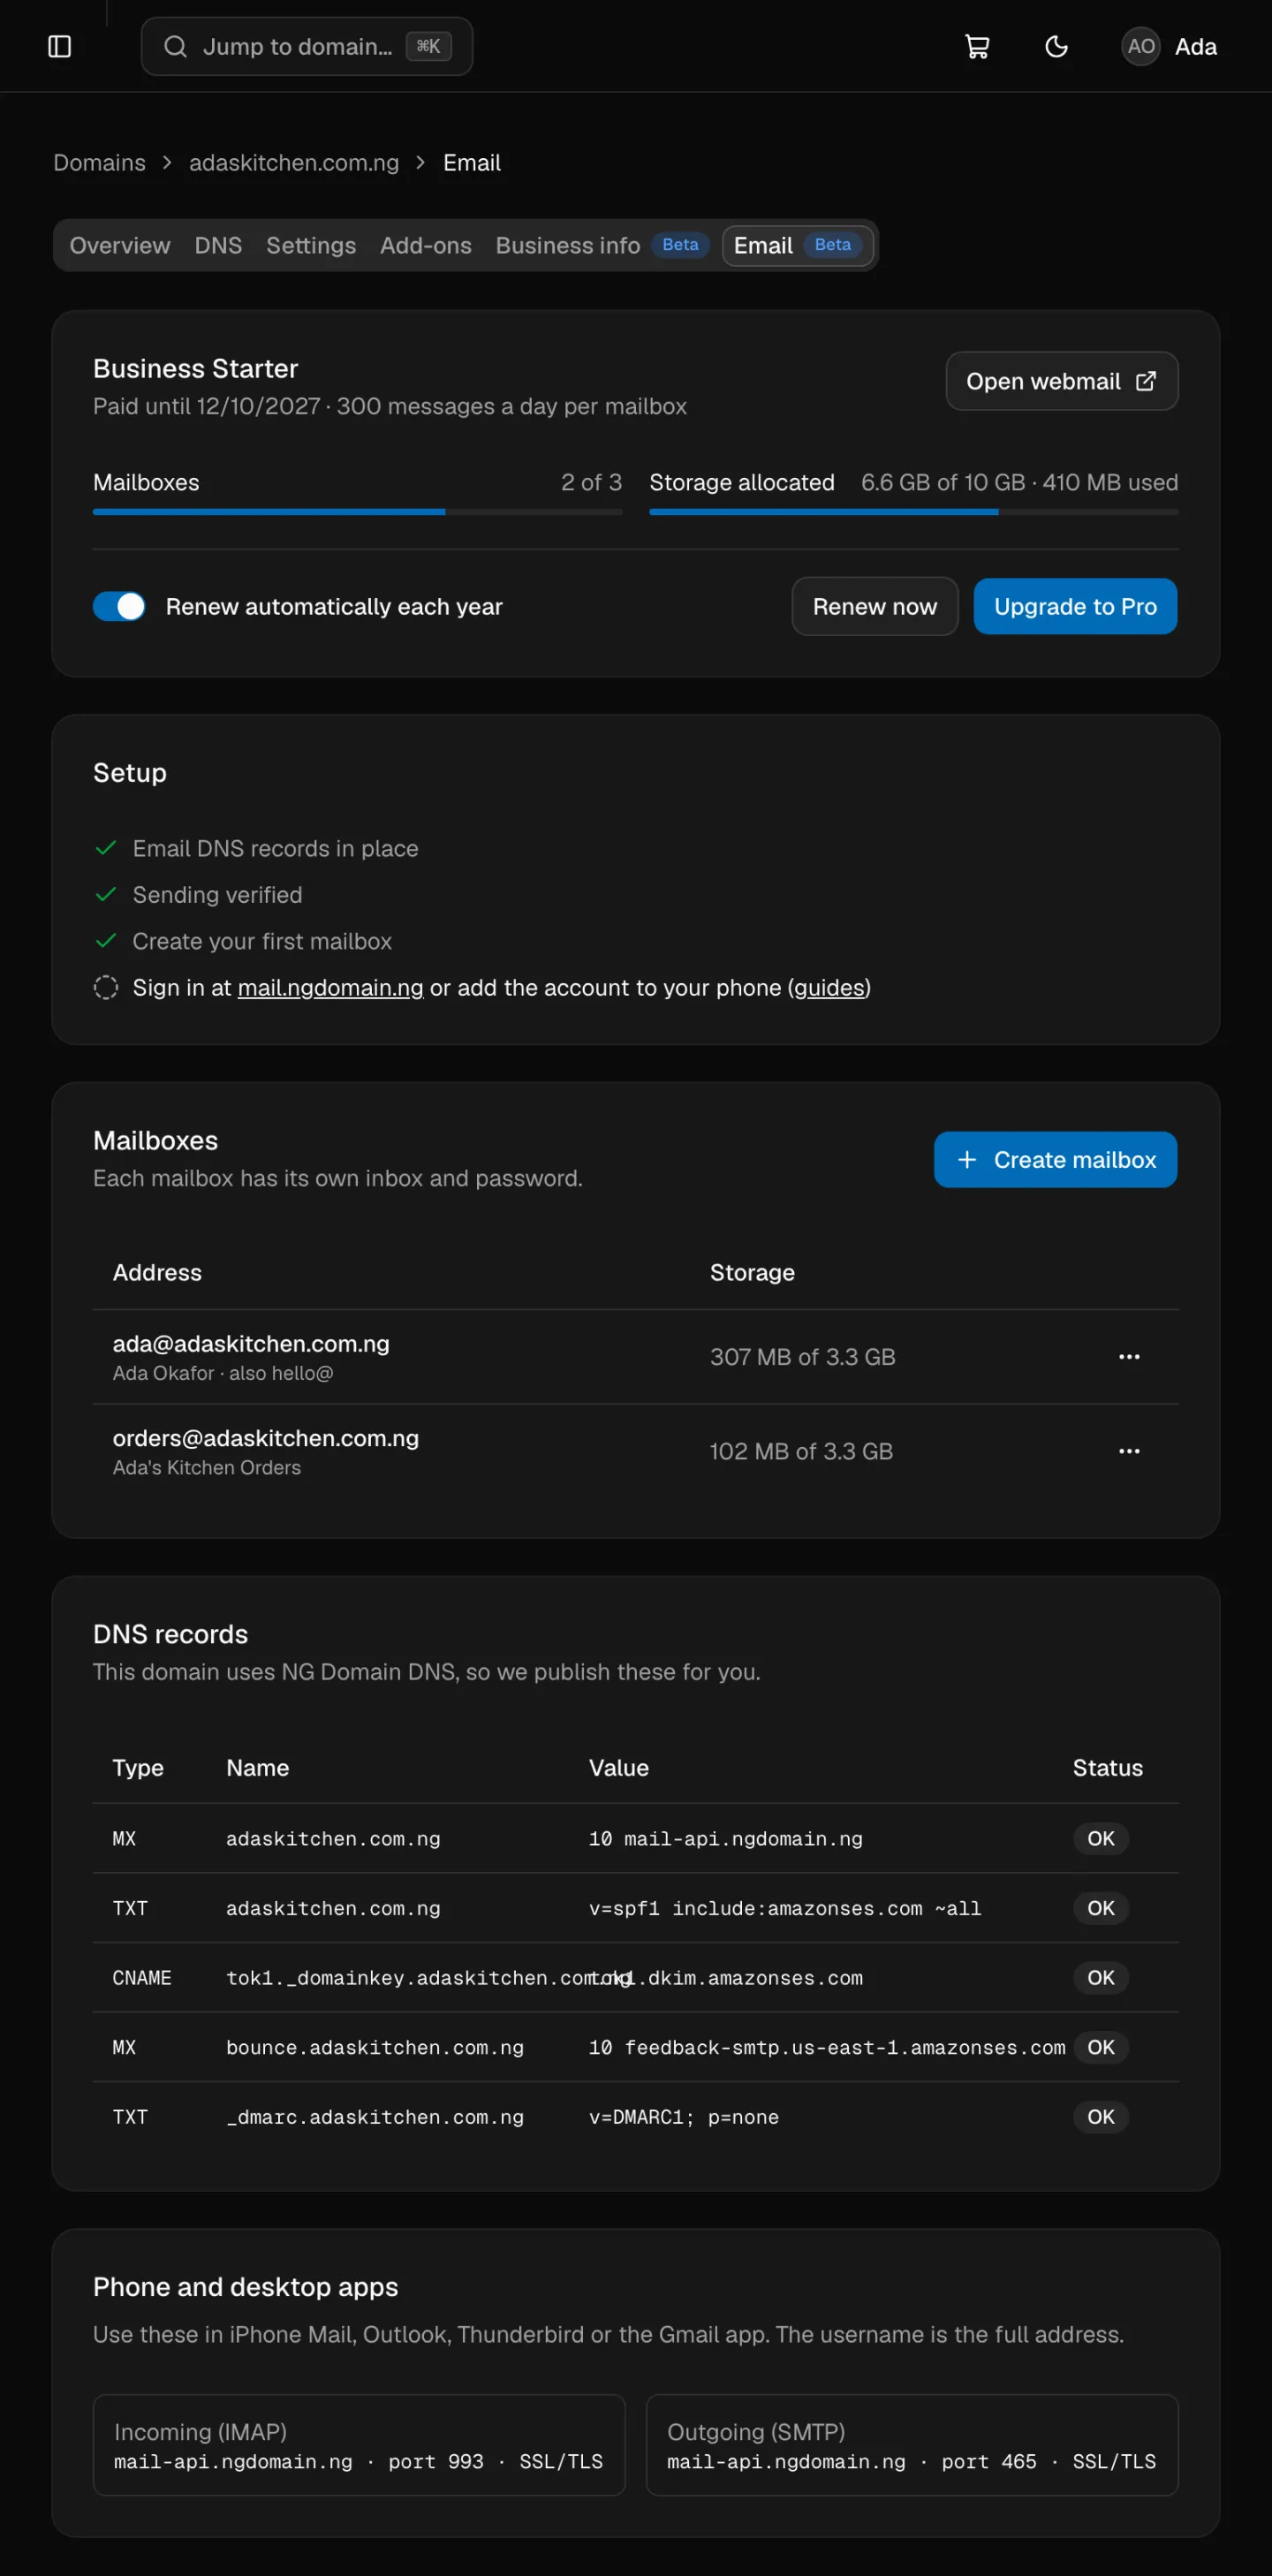Screen dimensions: 1272x2576
Task: Focus the Jump to domain search field
Action: click(x=307, y=46)
